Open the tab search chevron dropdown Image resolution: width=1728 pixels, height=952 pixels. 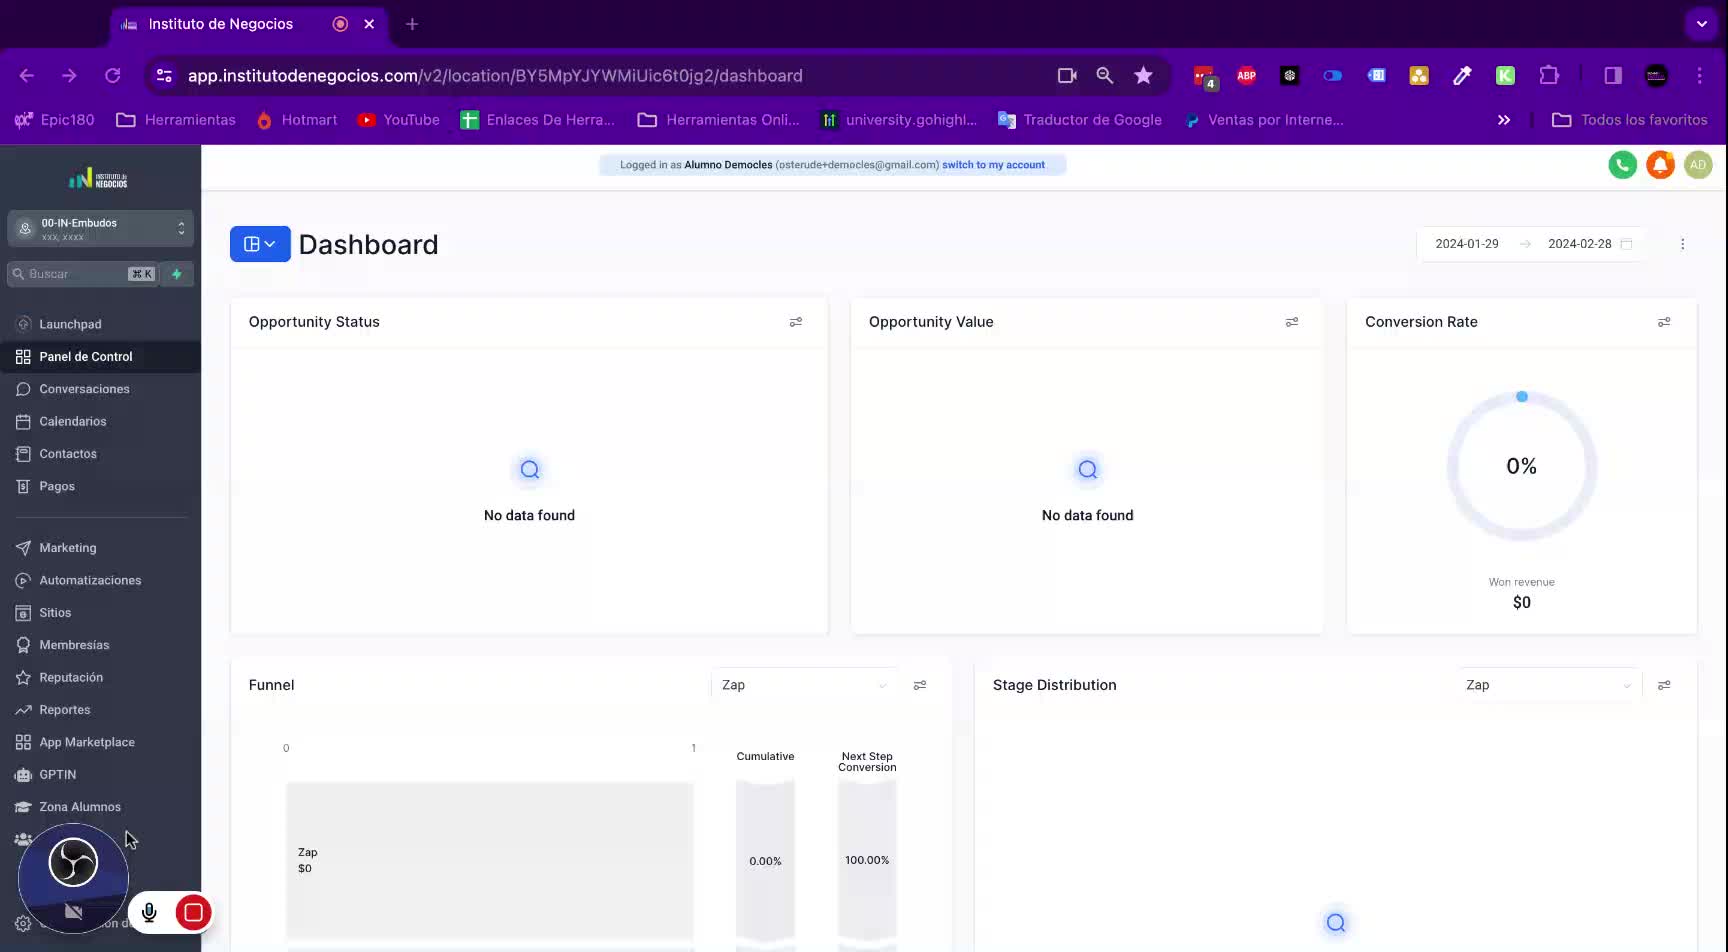click(1701, 24)
